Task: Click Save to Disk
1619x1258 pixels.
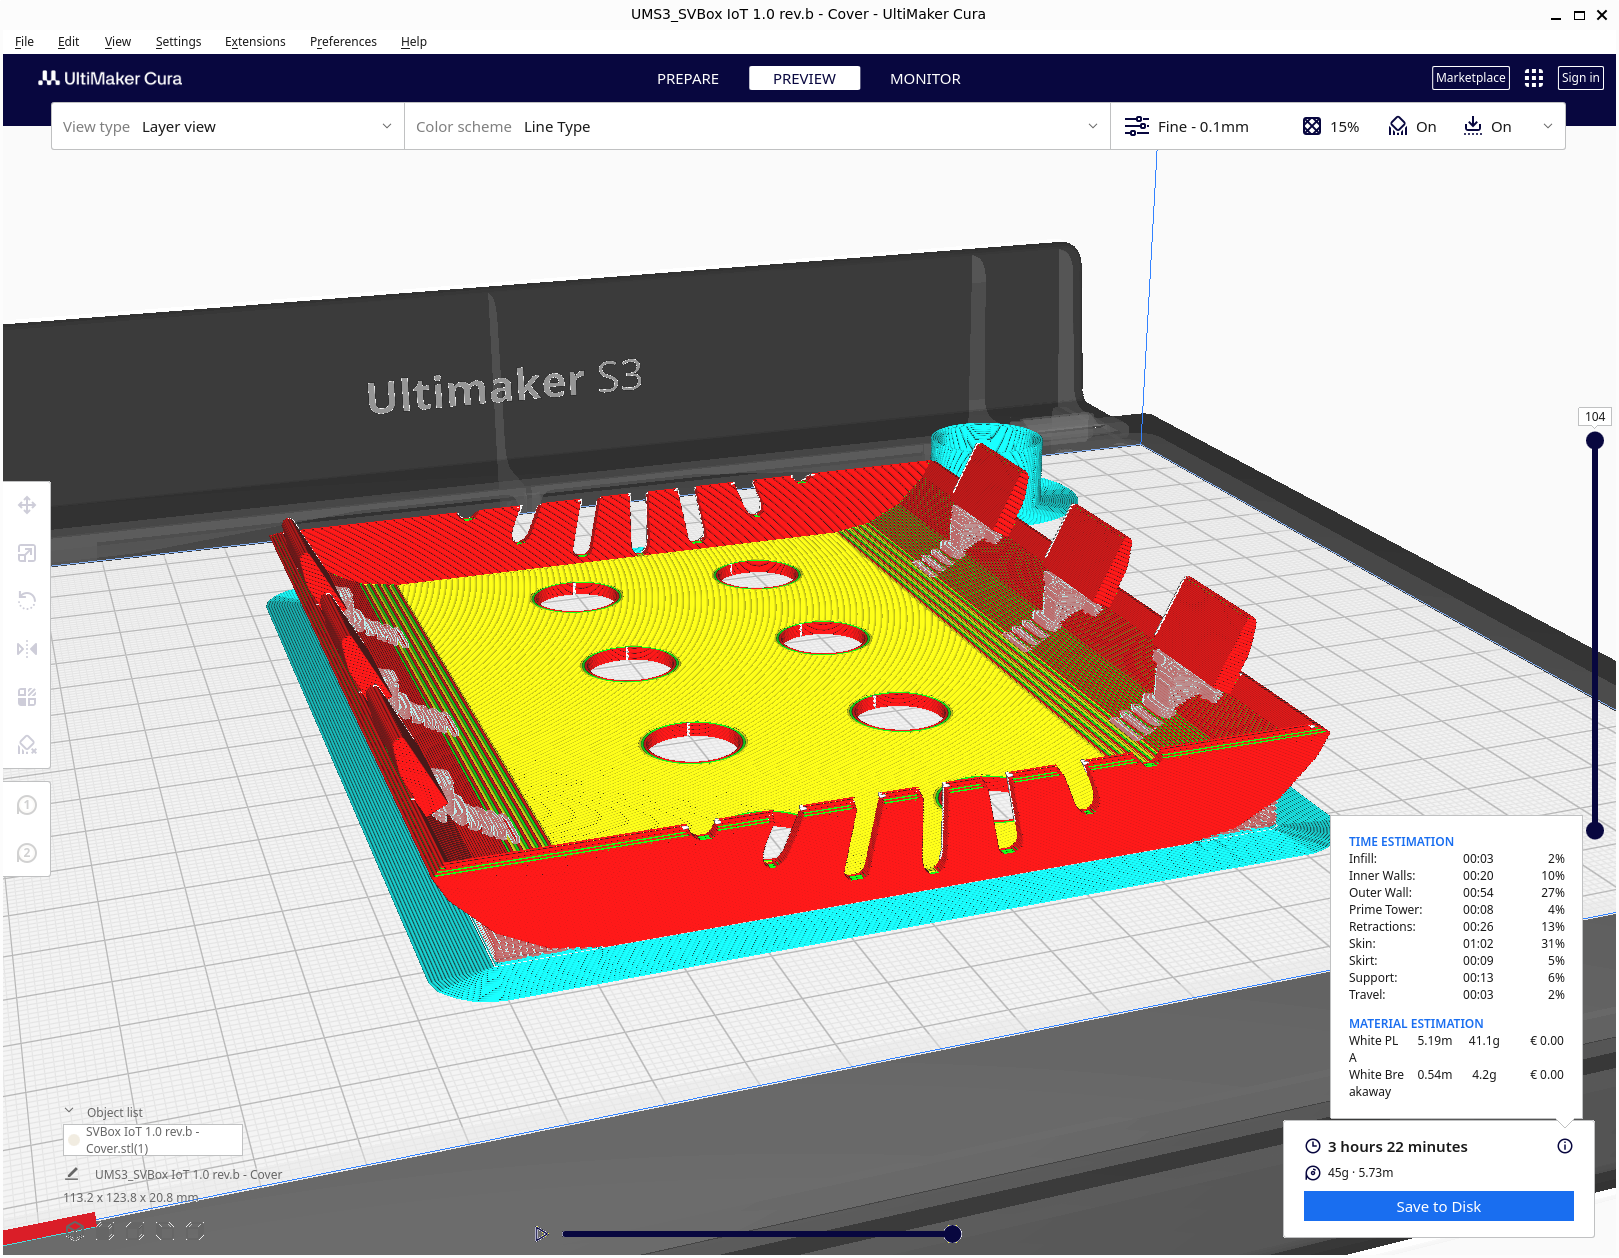Action: (1438, 1206)
